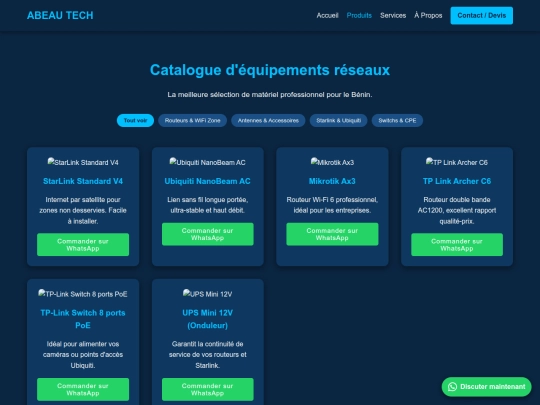The image size is (540, 405).
Task: Click the Idéal pour alimenter vos caméras description
Action: (x=83, y=355)
